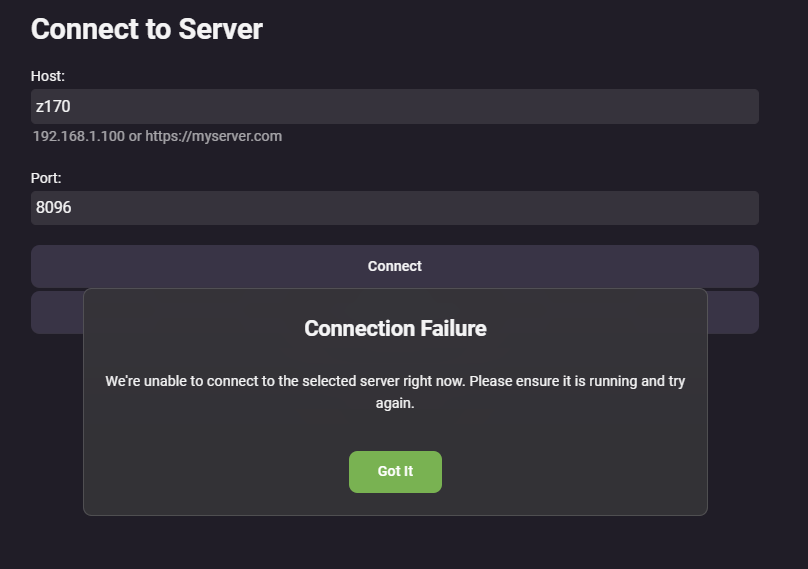Click the word "again." in the dialog message
The height and width of the screenshot is (569, 808).
click(x=395, y=404)
